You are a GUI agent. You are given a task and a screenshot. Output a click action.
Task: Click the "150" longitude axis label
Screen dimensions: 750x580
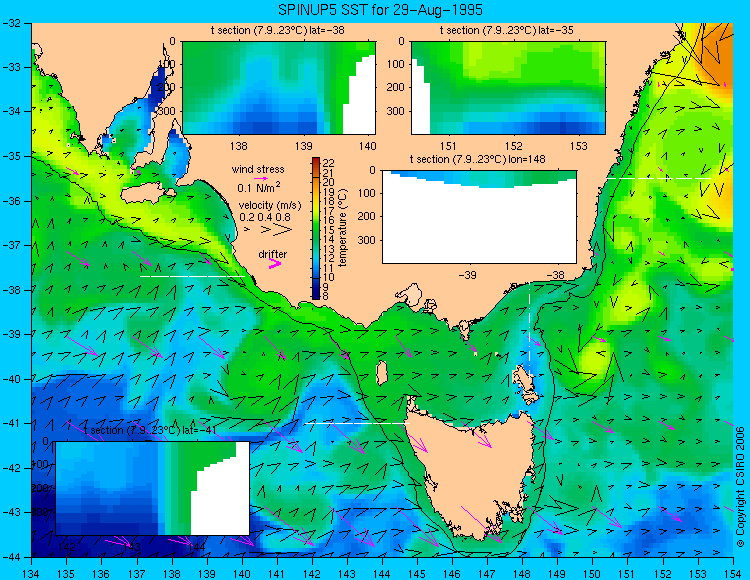pos(593,573)
